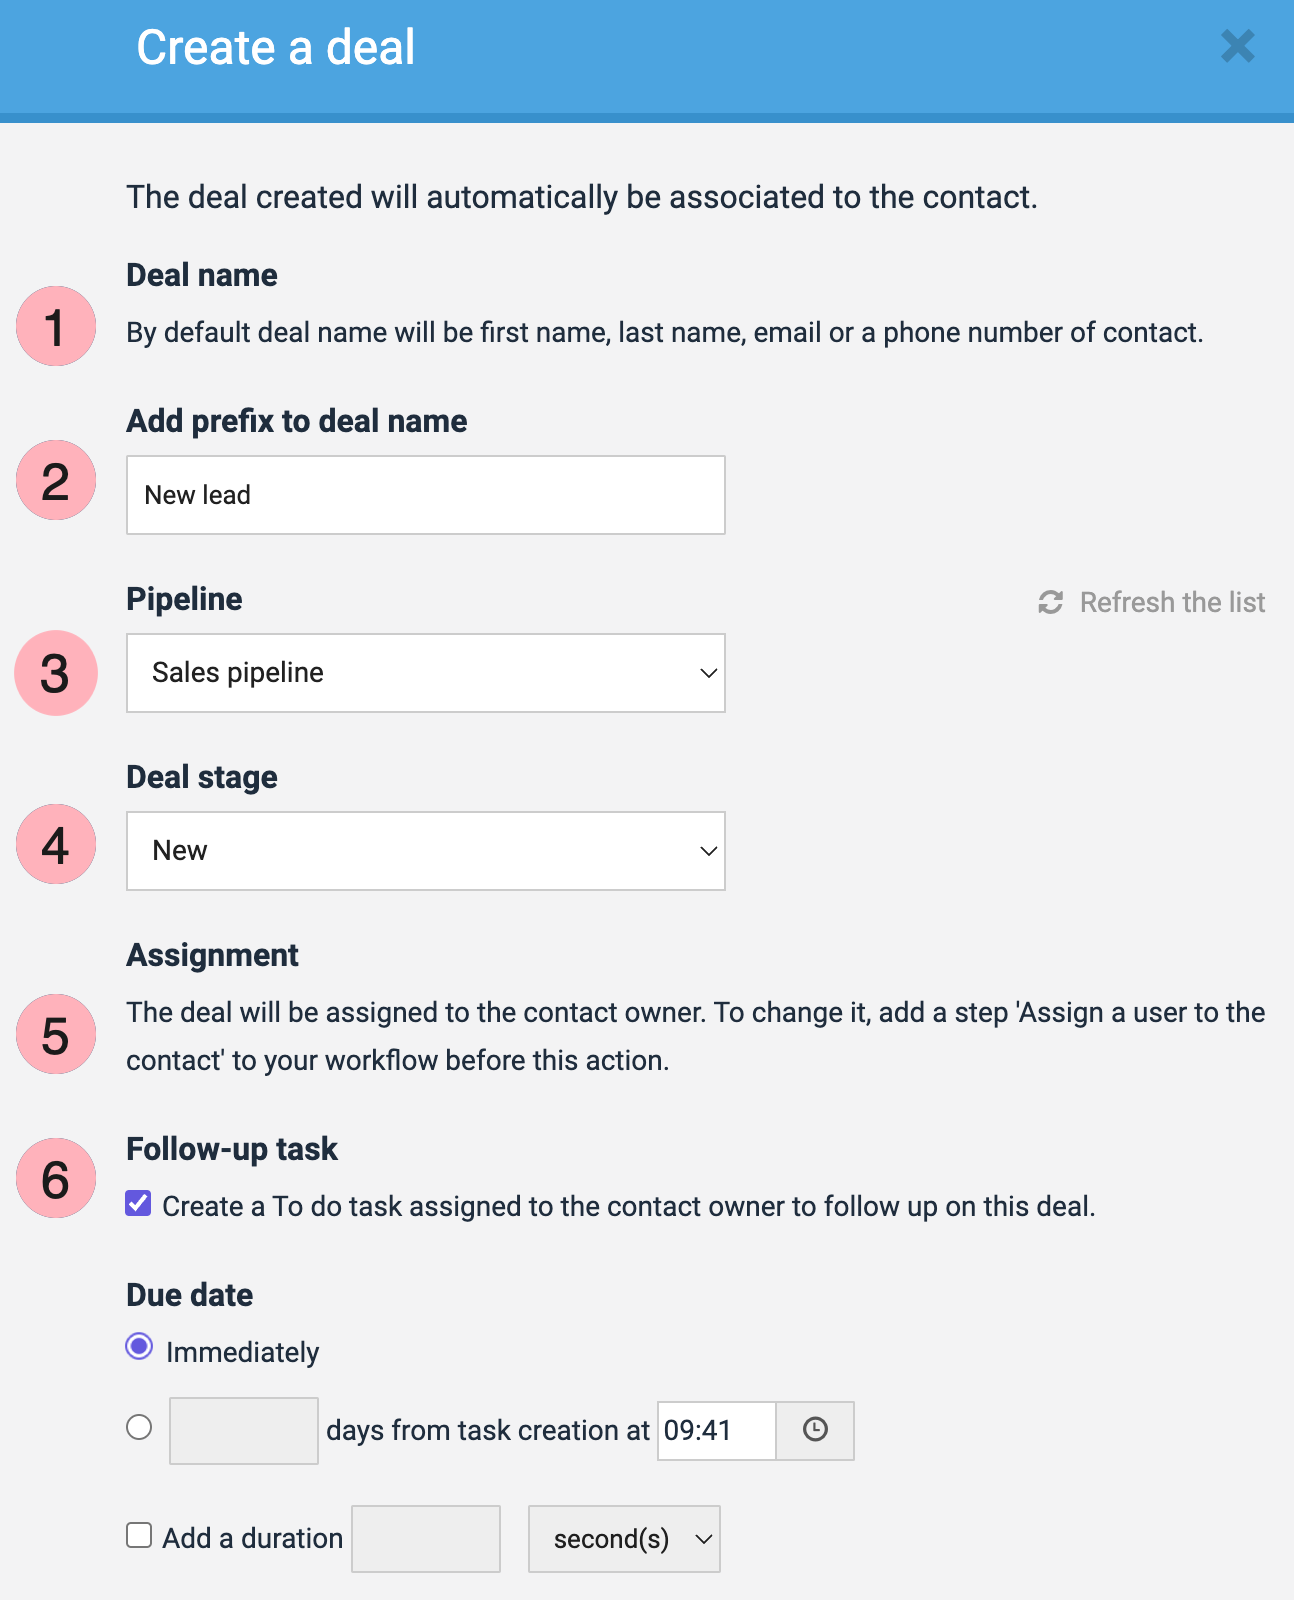1294x1600 pixels.
Task: Focus the deal name prefix input
Action: [x=425, y=495]
